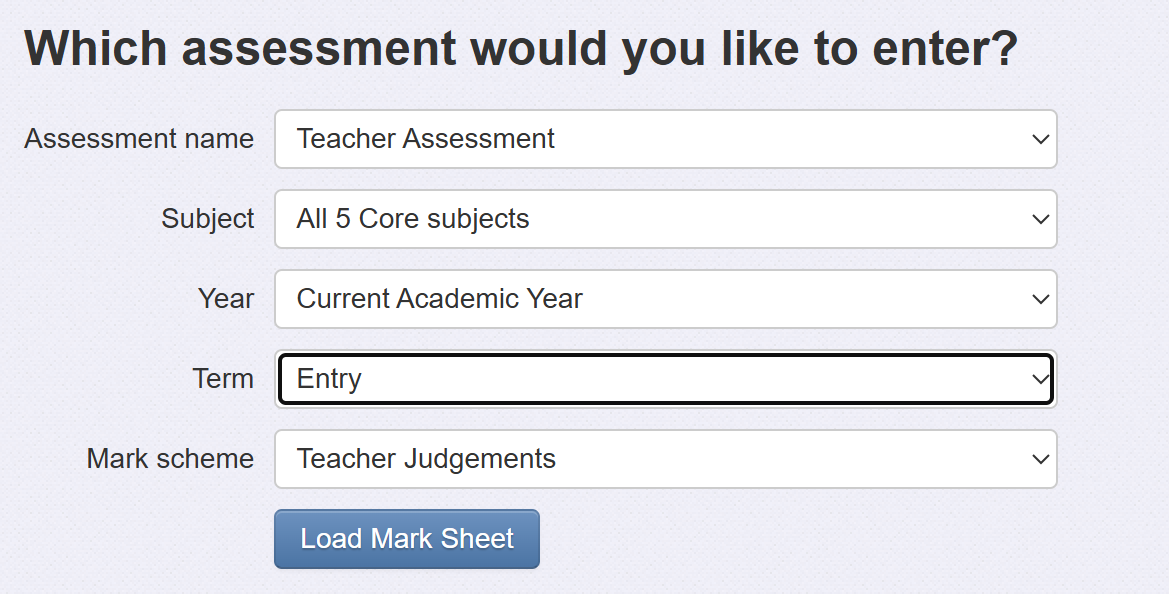
Task: Expand the Term field using its arrow
Action: point(1040,379)
